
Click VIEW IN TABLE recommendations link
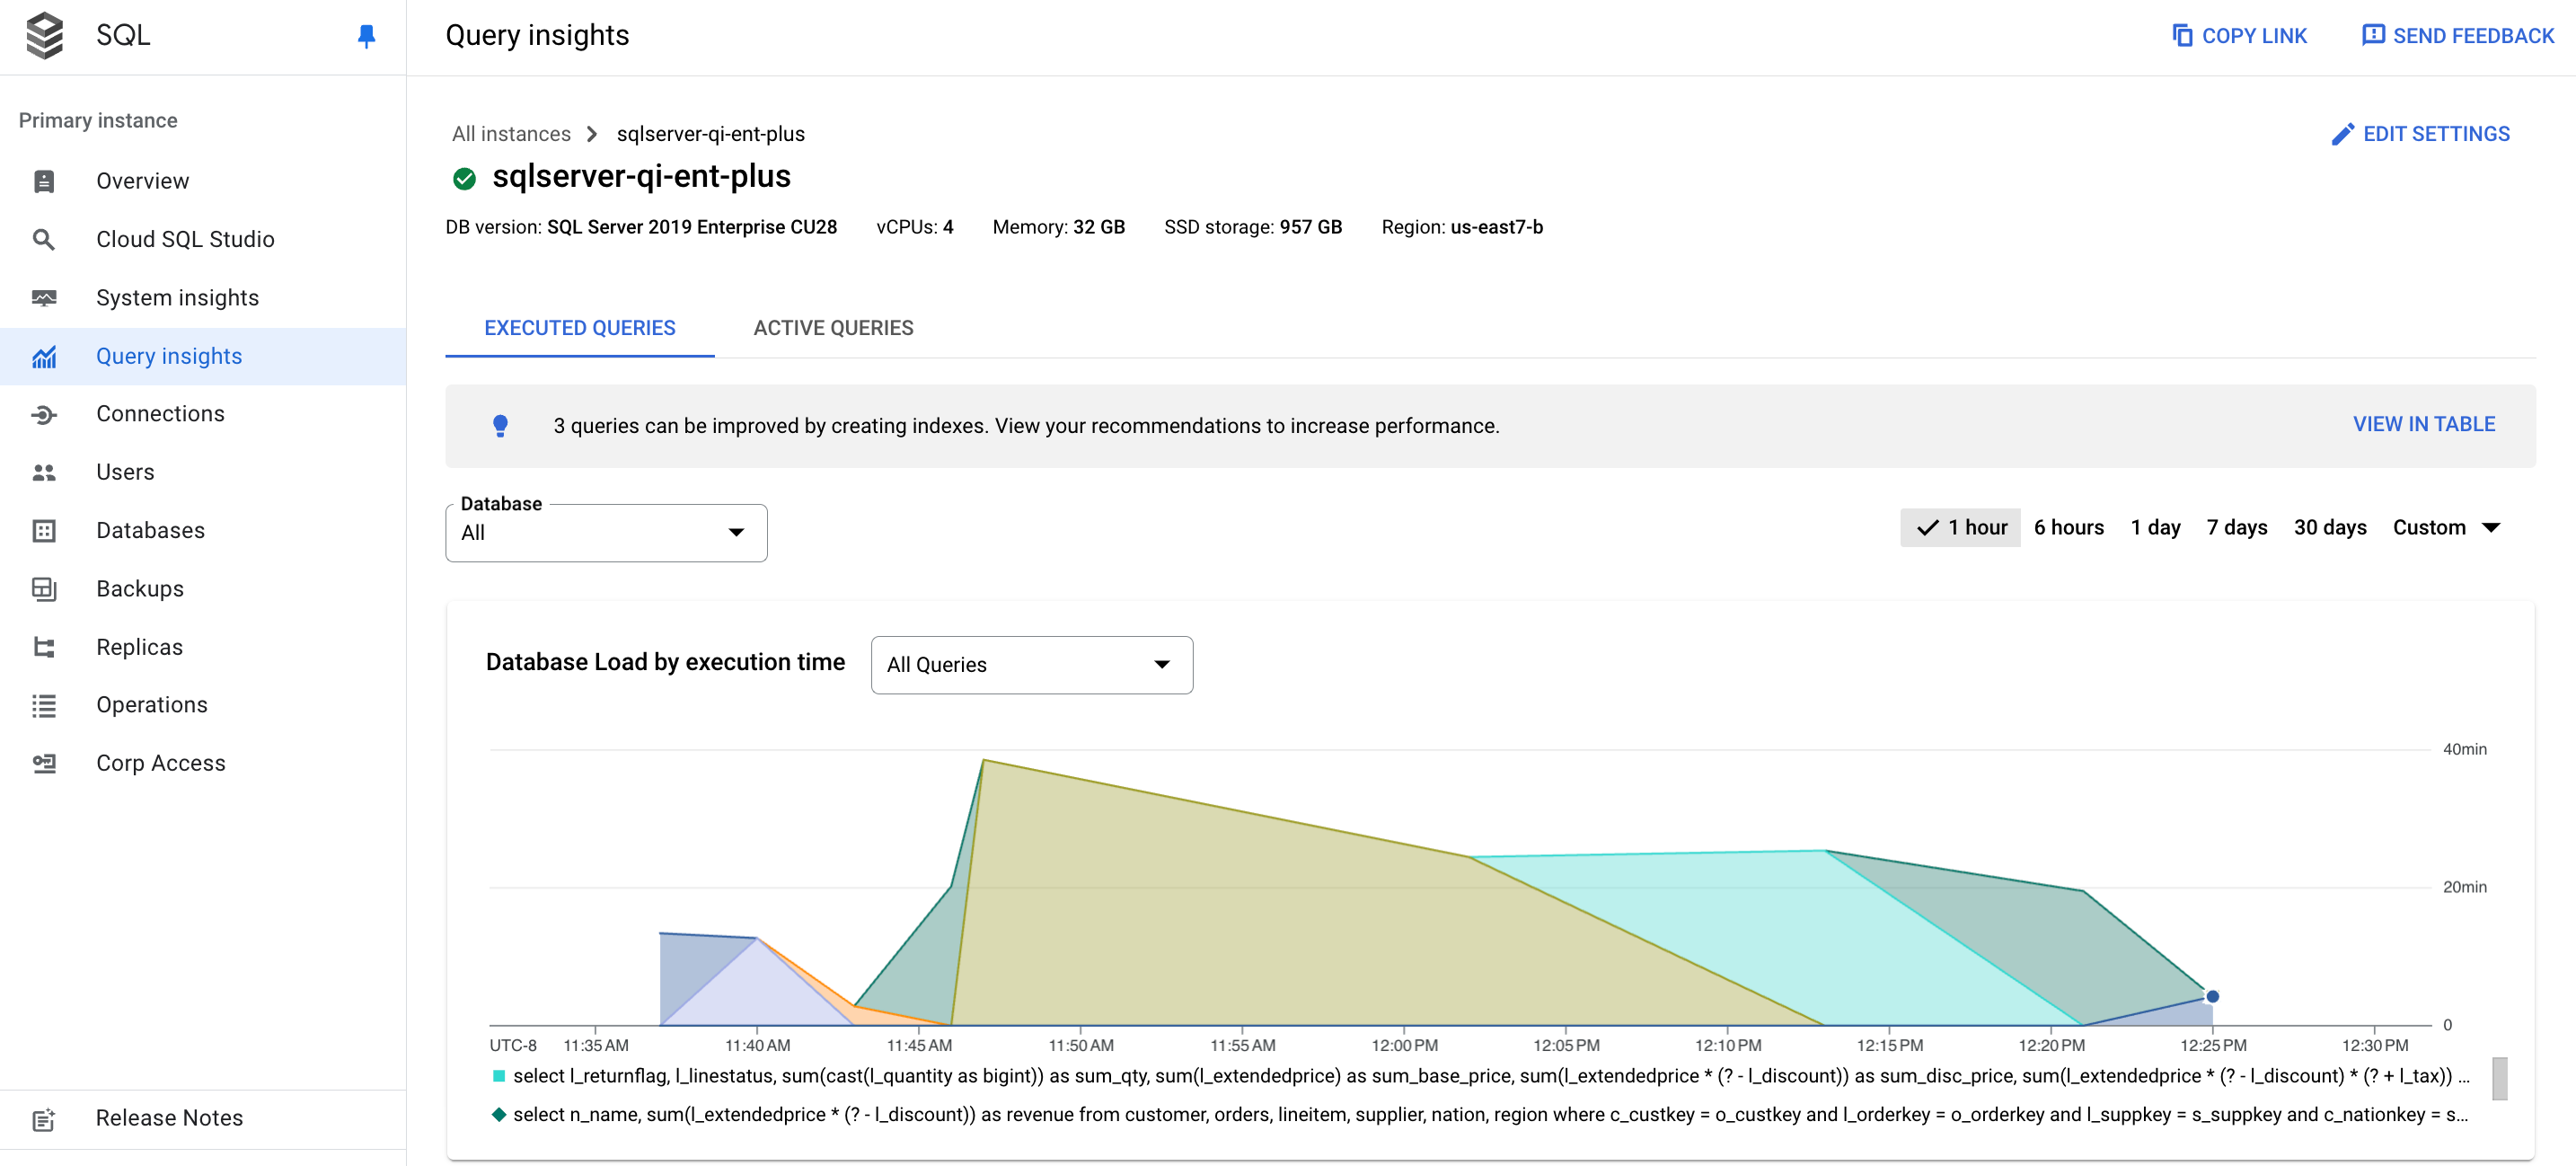(2423, 425)
